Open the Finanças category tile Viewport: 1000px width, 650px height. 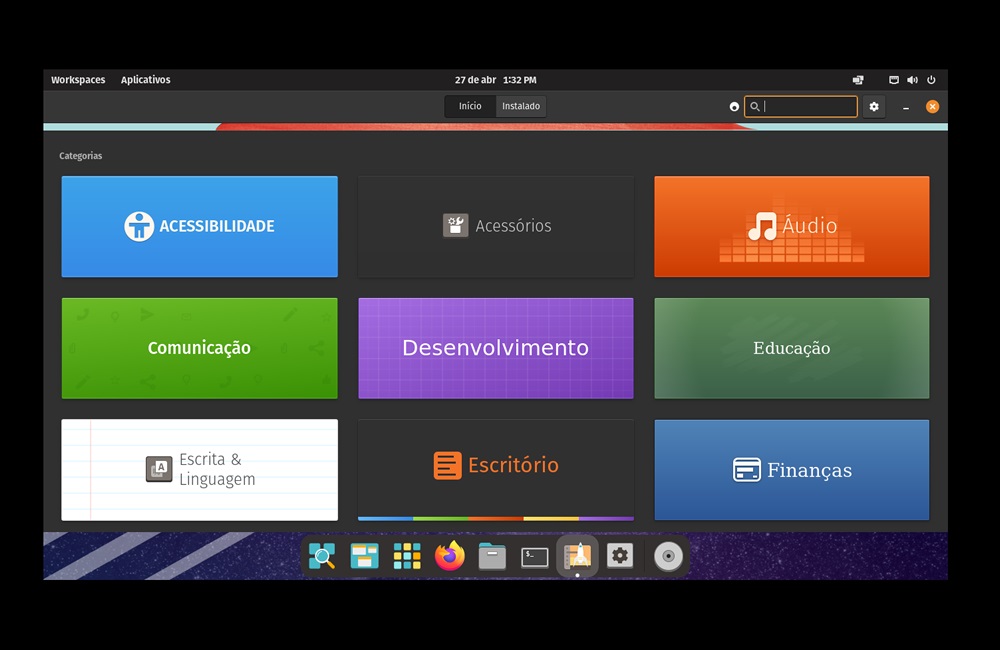(x=791, y=470)
